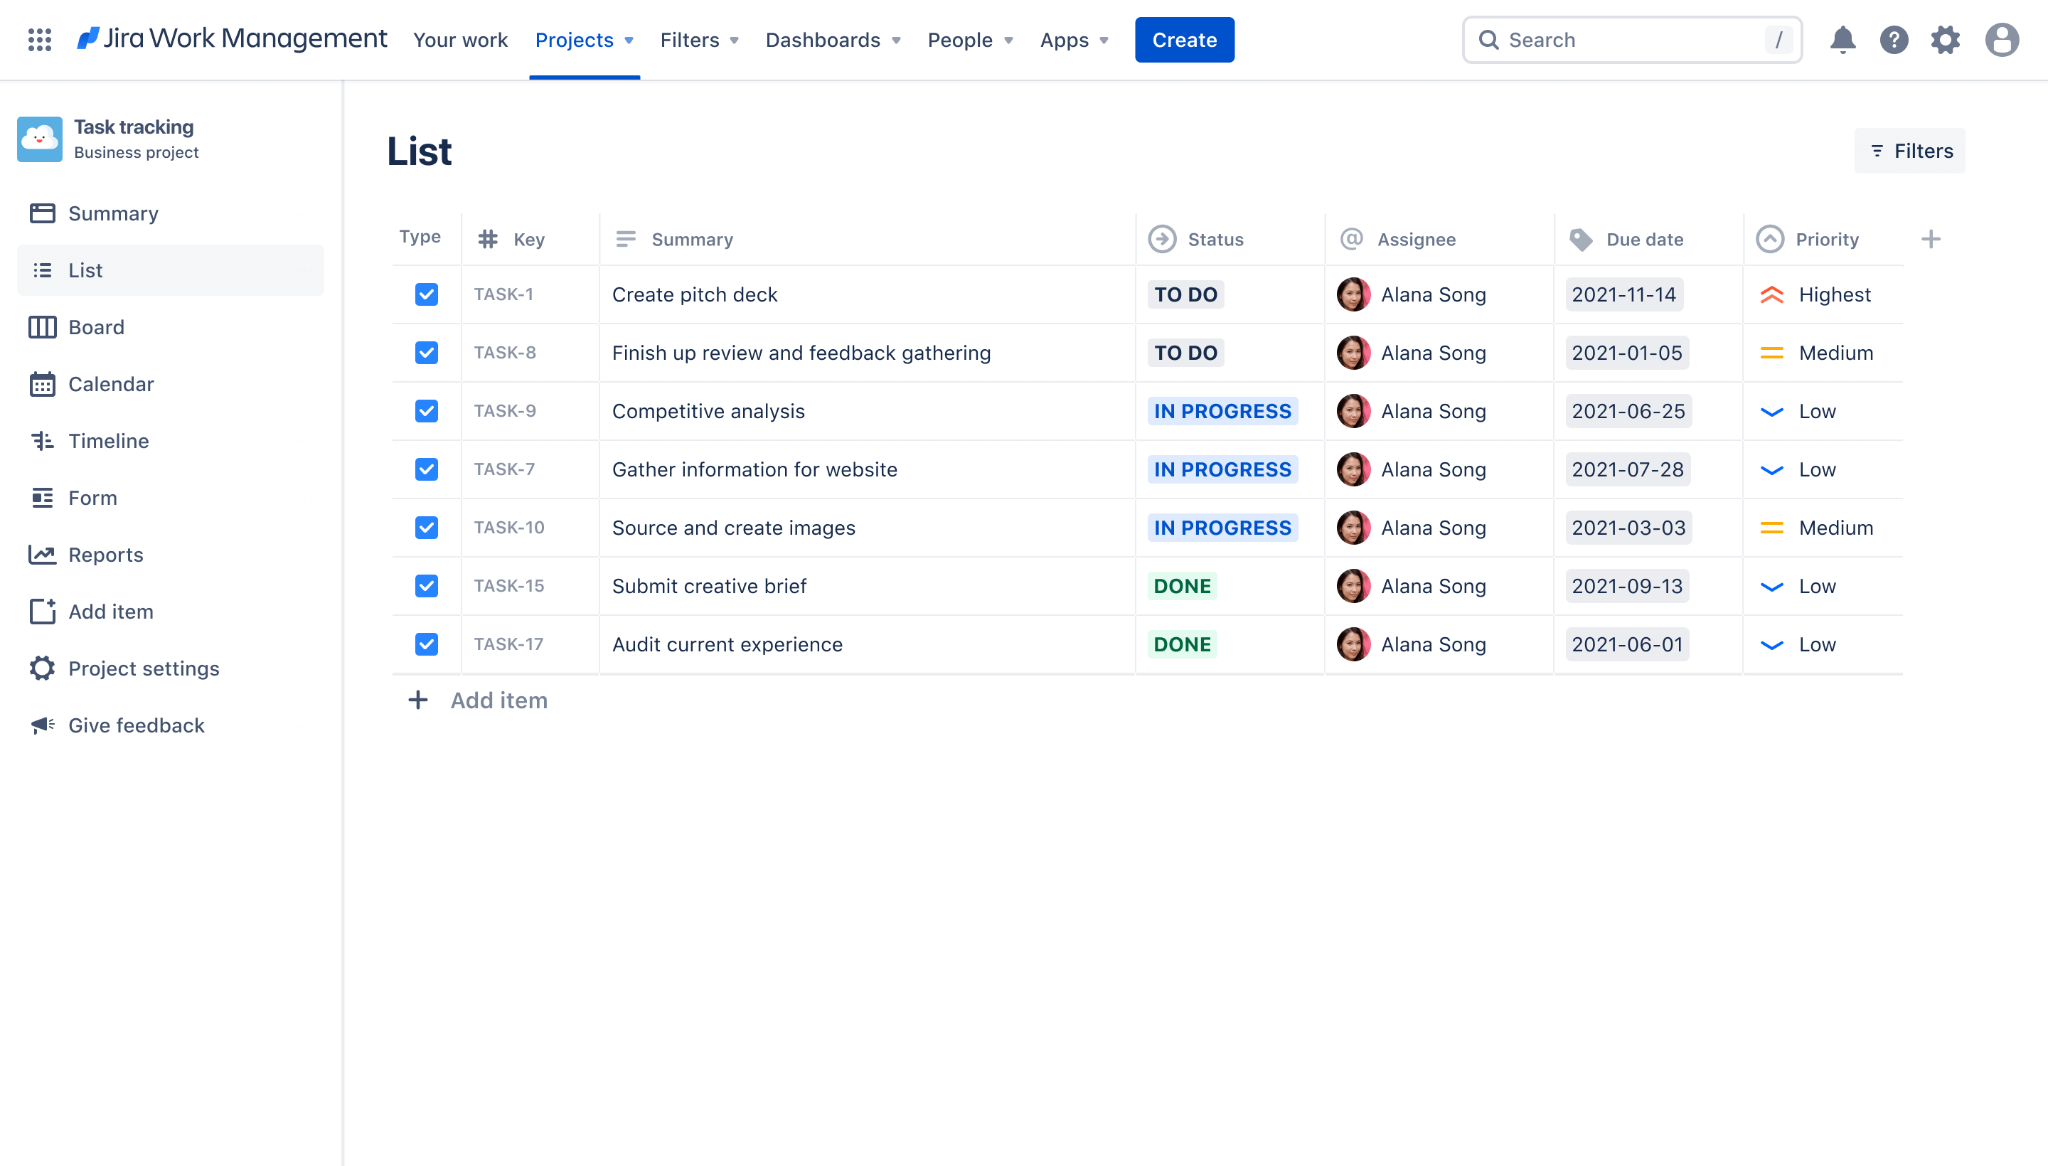This screenshot has height=1166, width=2048.
Task: Click the Create button
Action: pos(1184,39)
